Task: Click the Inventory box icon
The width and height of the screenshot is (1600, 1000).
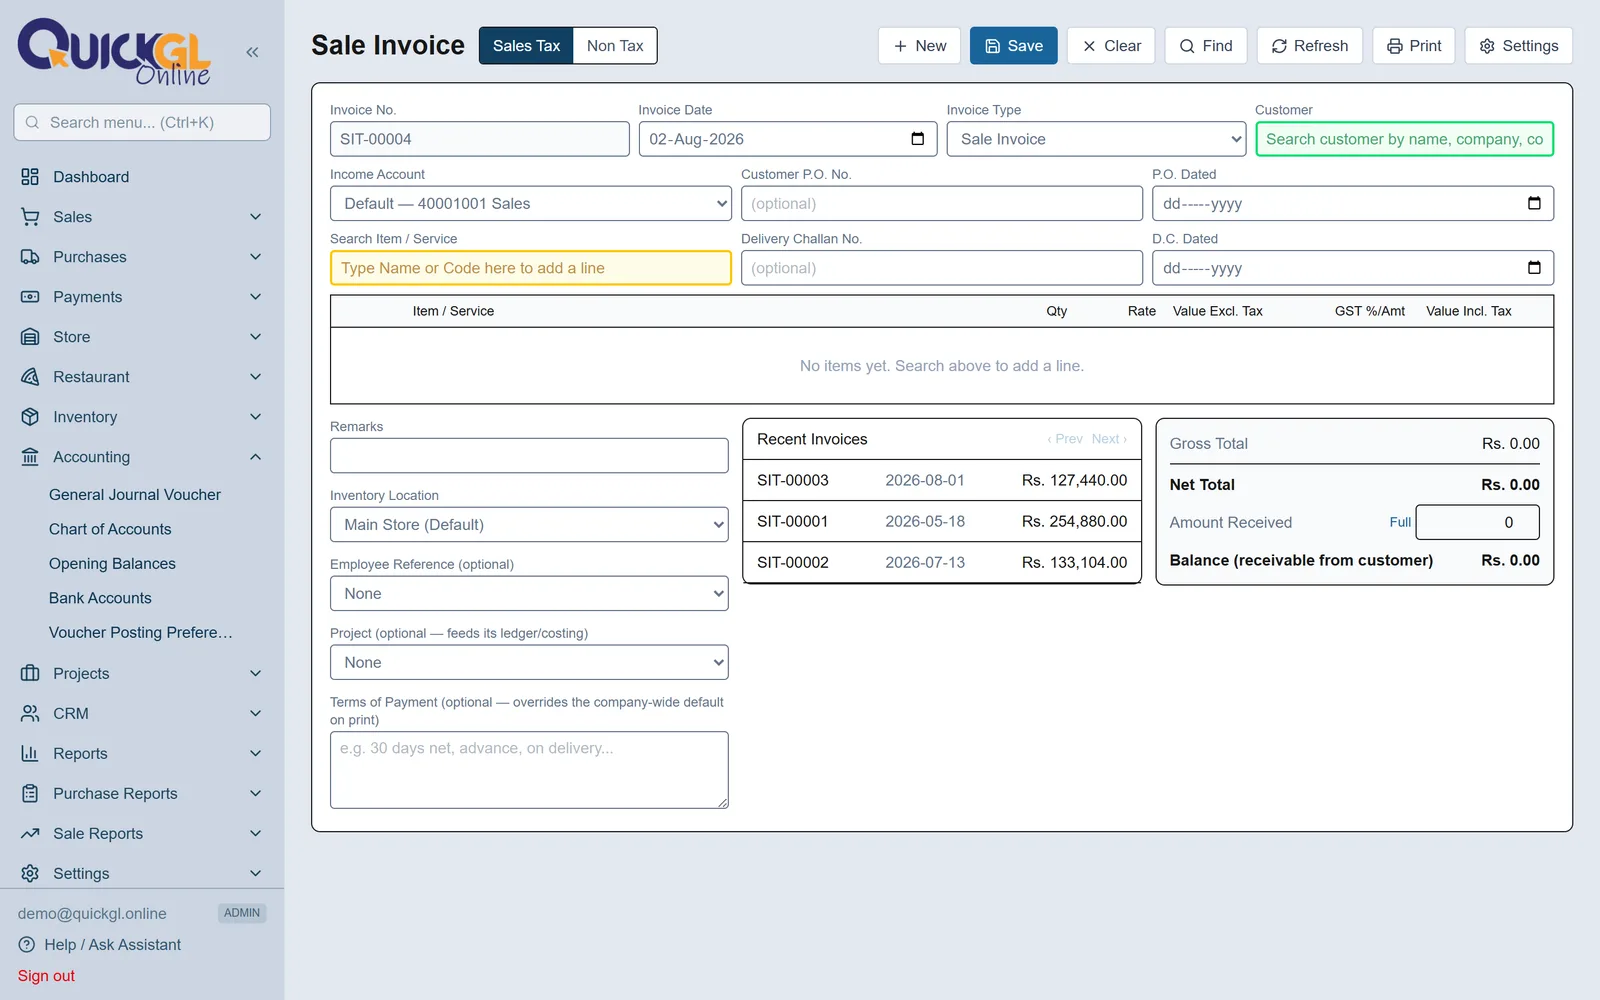Action: click(30, 417)
